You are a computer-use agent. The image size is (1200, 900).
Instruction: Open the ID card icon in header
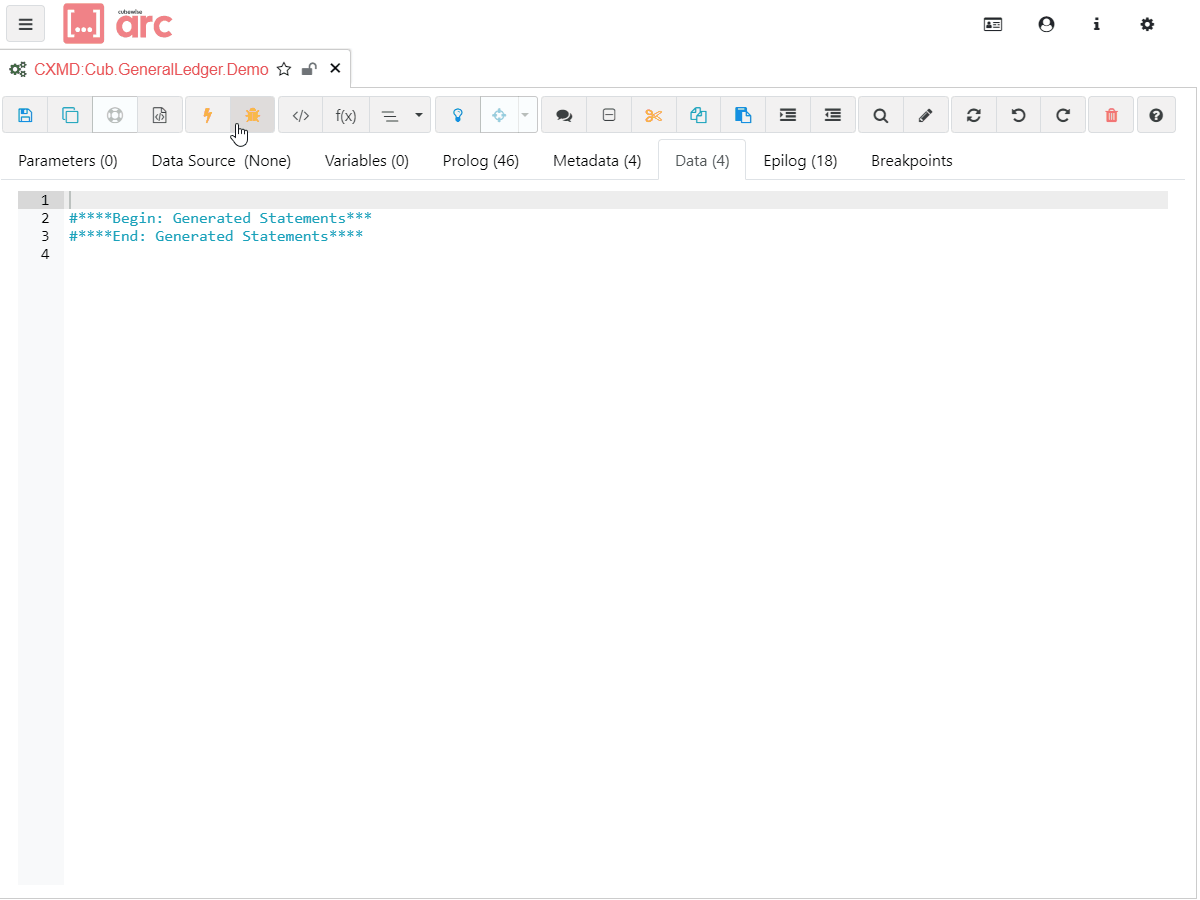[993, 24]
